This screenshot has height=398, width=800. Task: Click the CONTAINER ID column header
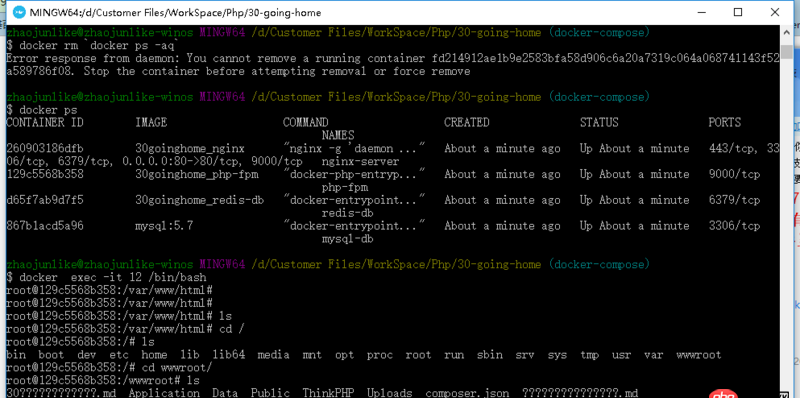click(44, 122)
